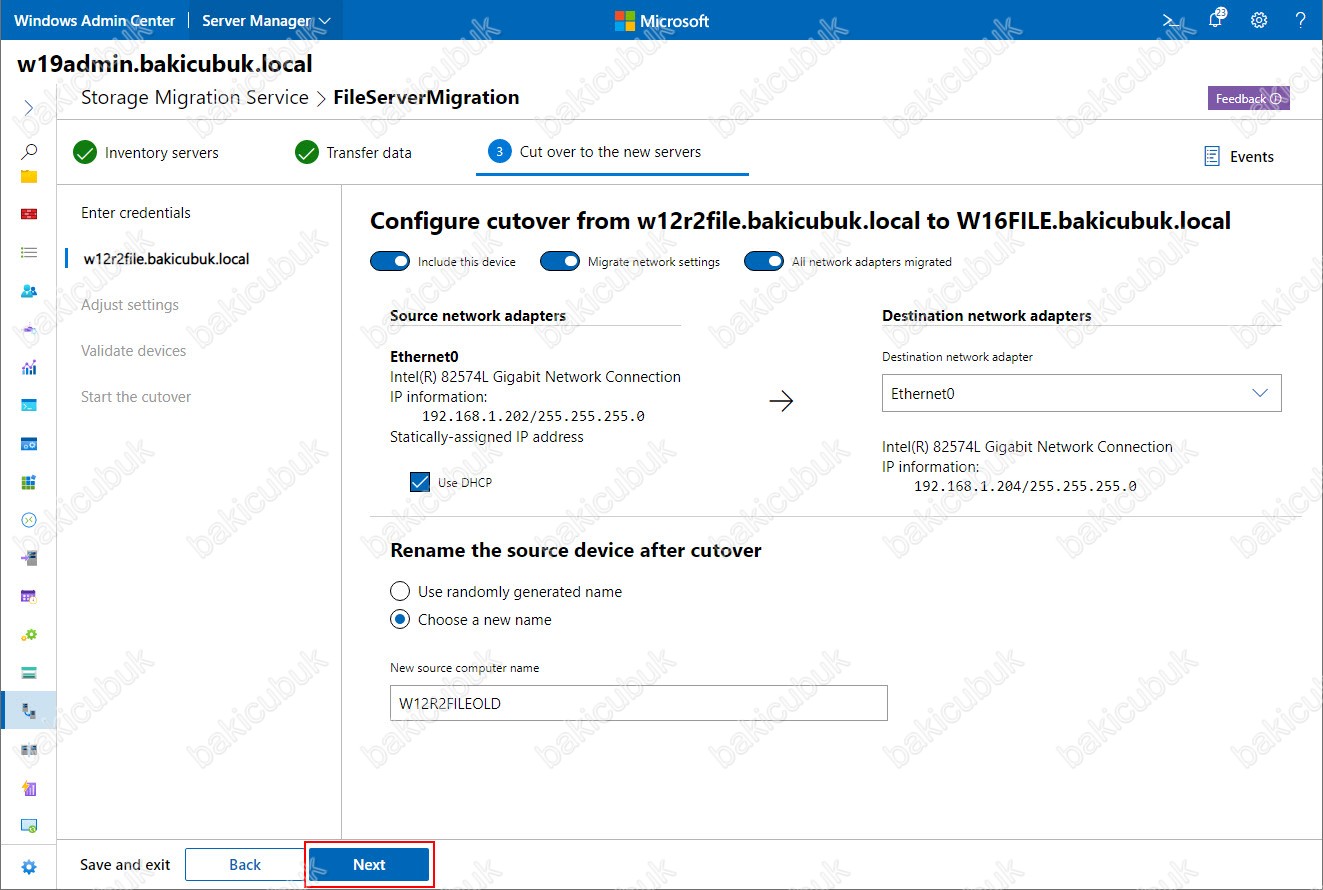Screen dimensions: 1323x890
Task: Select Use randomly generated name option
Action: click(x=400, y=592)
